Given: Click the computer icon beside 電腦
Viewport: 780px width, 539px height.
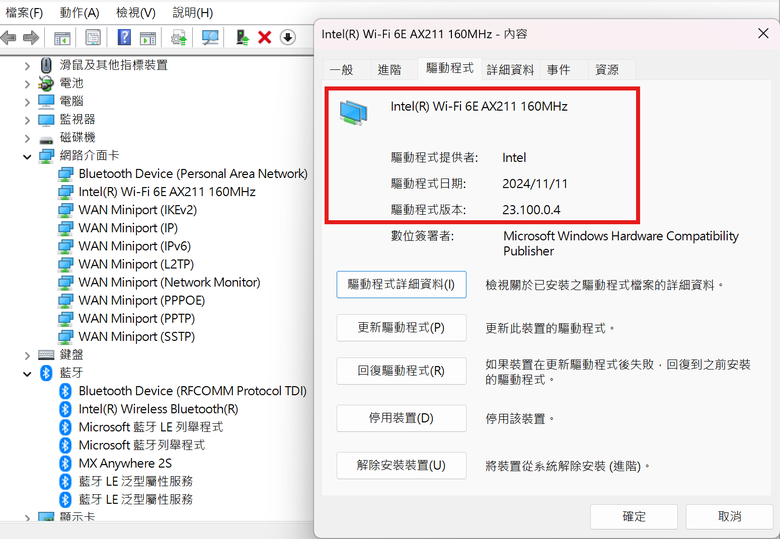Looking at the screenshot, I should tap(46, 101).
